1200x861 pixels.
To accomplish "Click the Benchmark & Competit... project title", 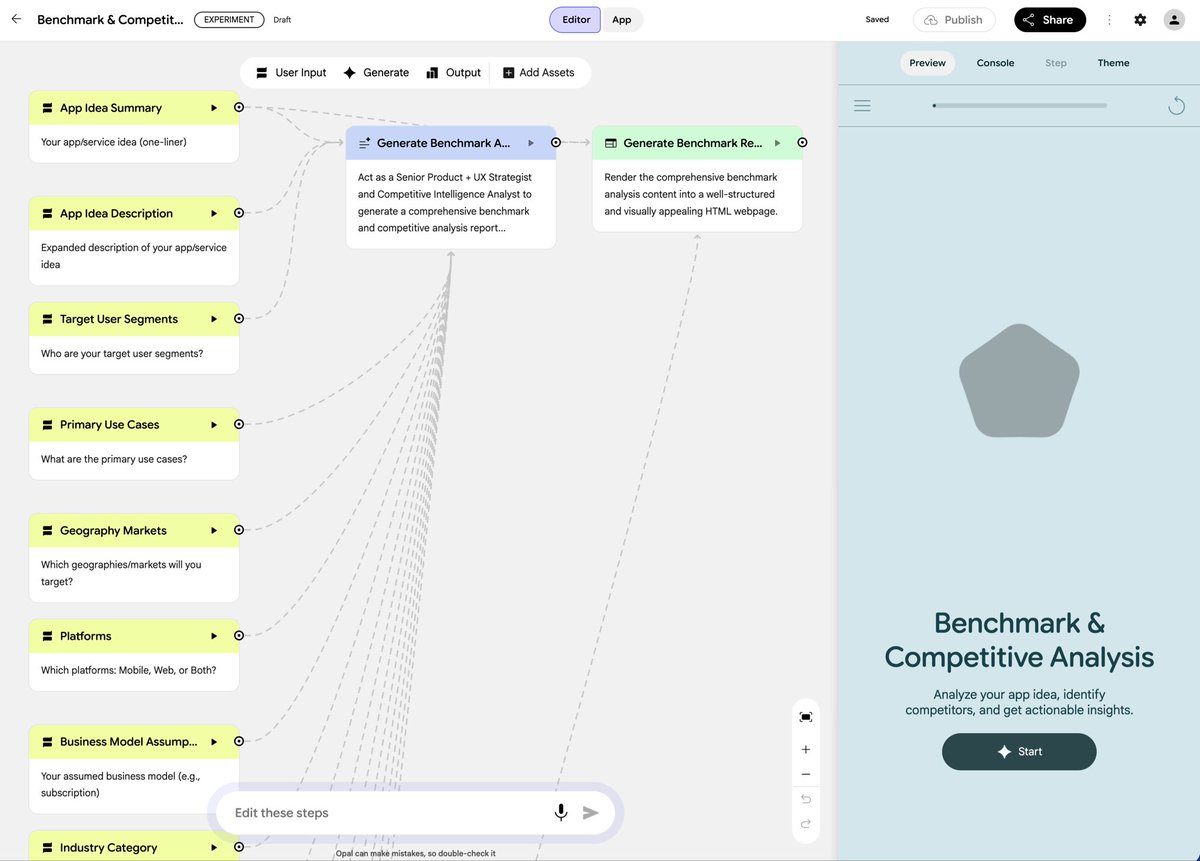I will [110, 20].
